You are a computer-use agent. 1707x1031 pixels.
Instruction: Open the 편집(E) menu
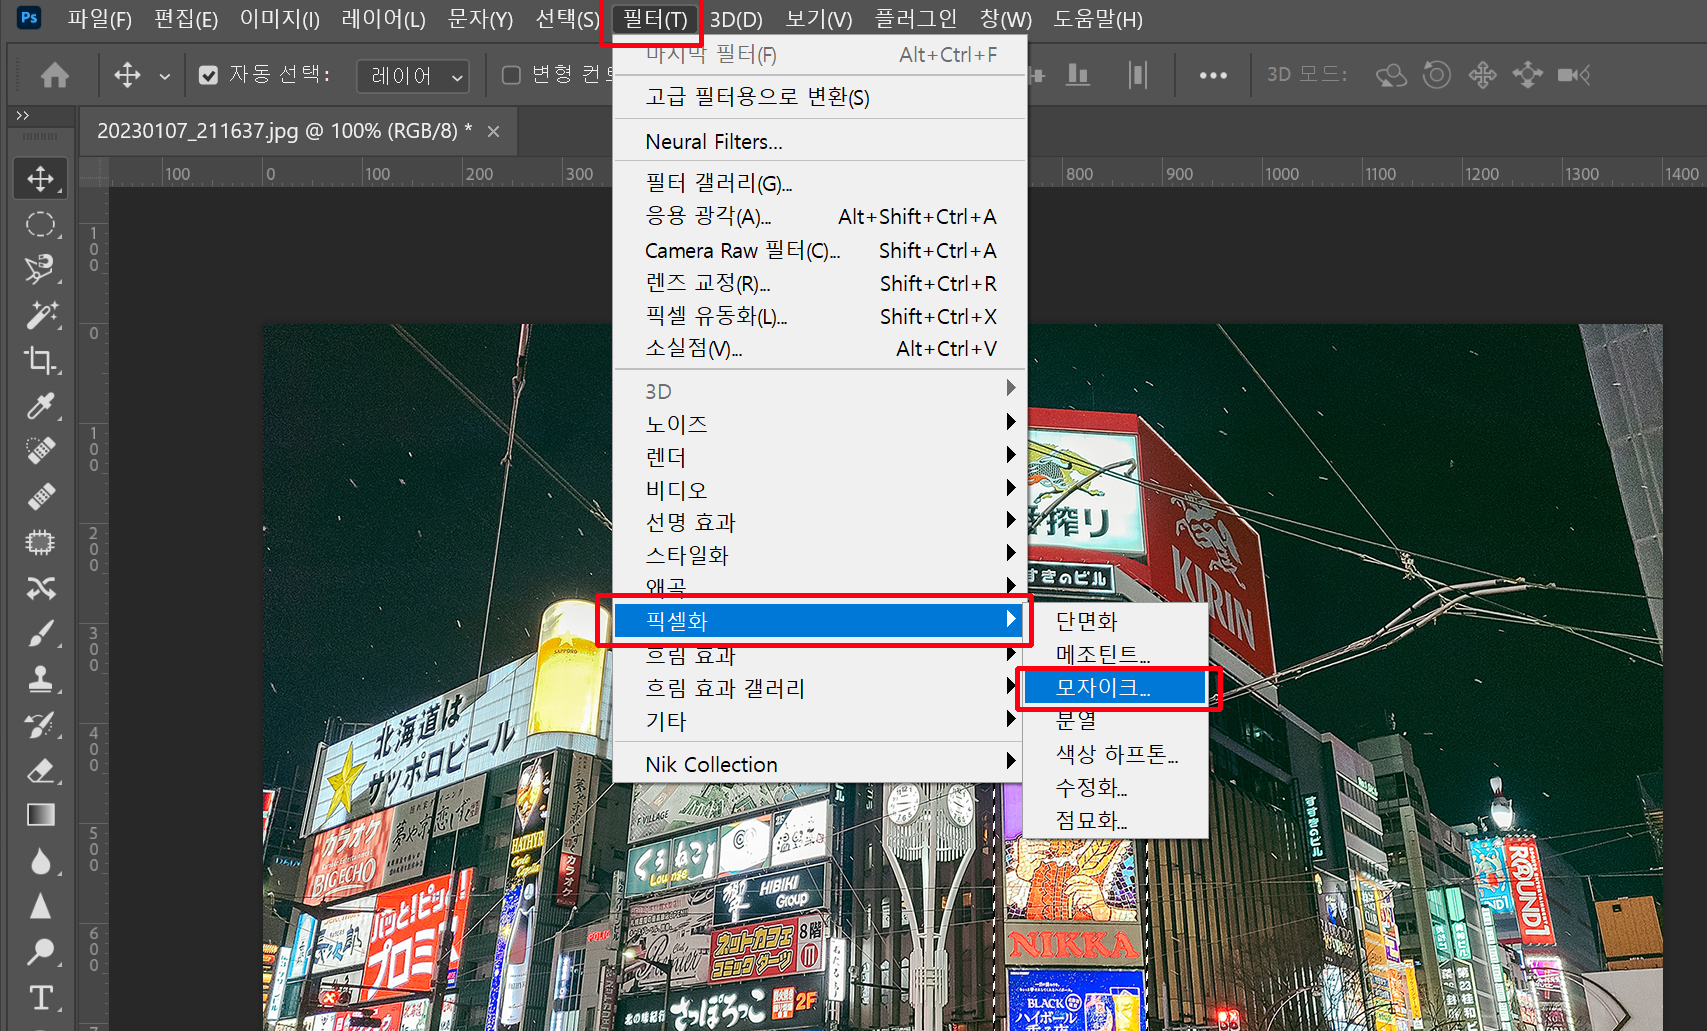pyautogui.click(x=186, y=19)
